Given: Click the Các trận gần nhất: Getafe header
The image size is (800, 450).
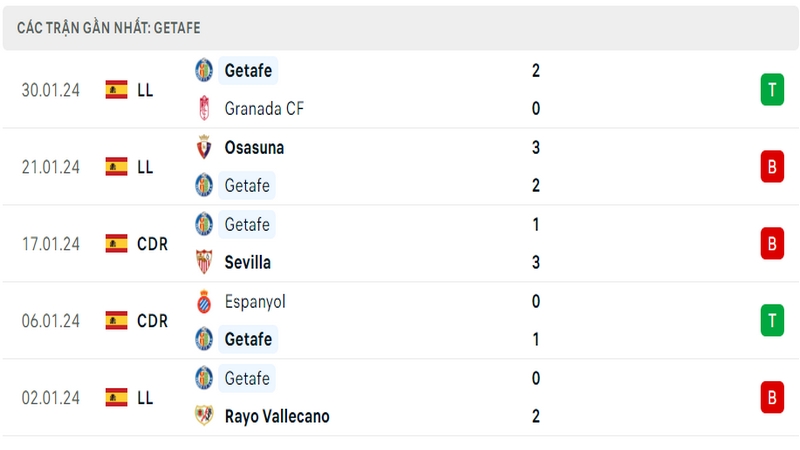Looking at the screenshot, I should click(109, 28).
